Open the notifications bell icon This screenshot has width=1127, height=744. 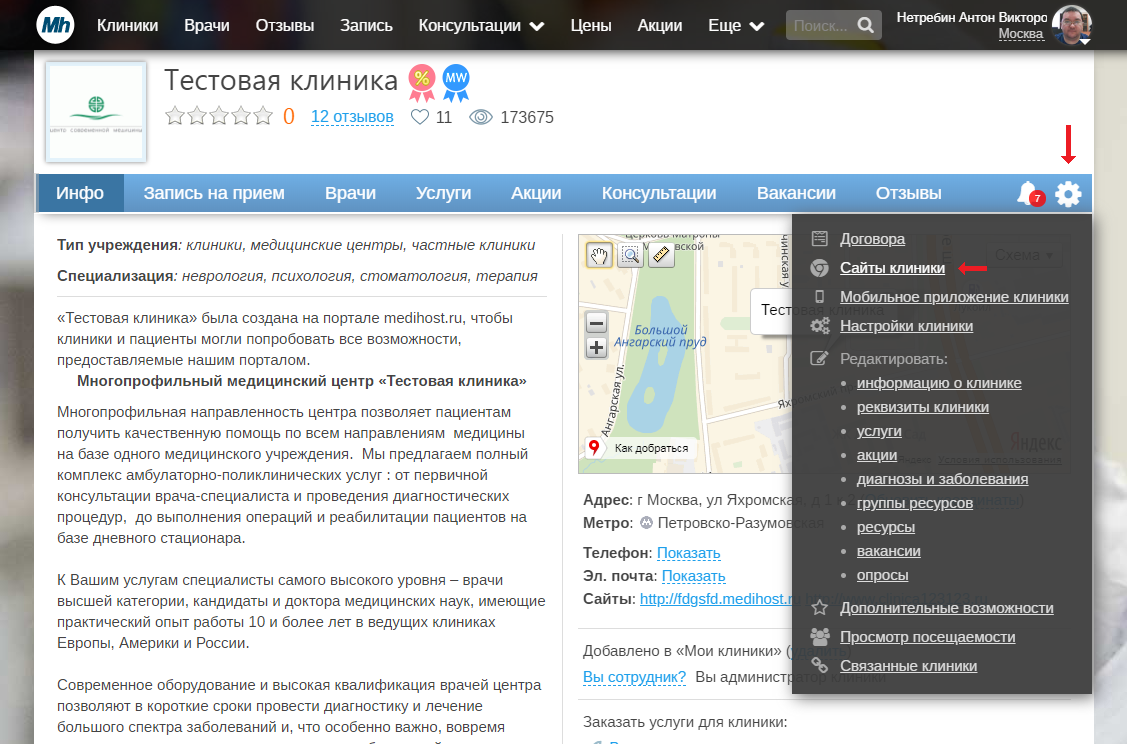pos(1029,193)
